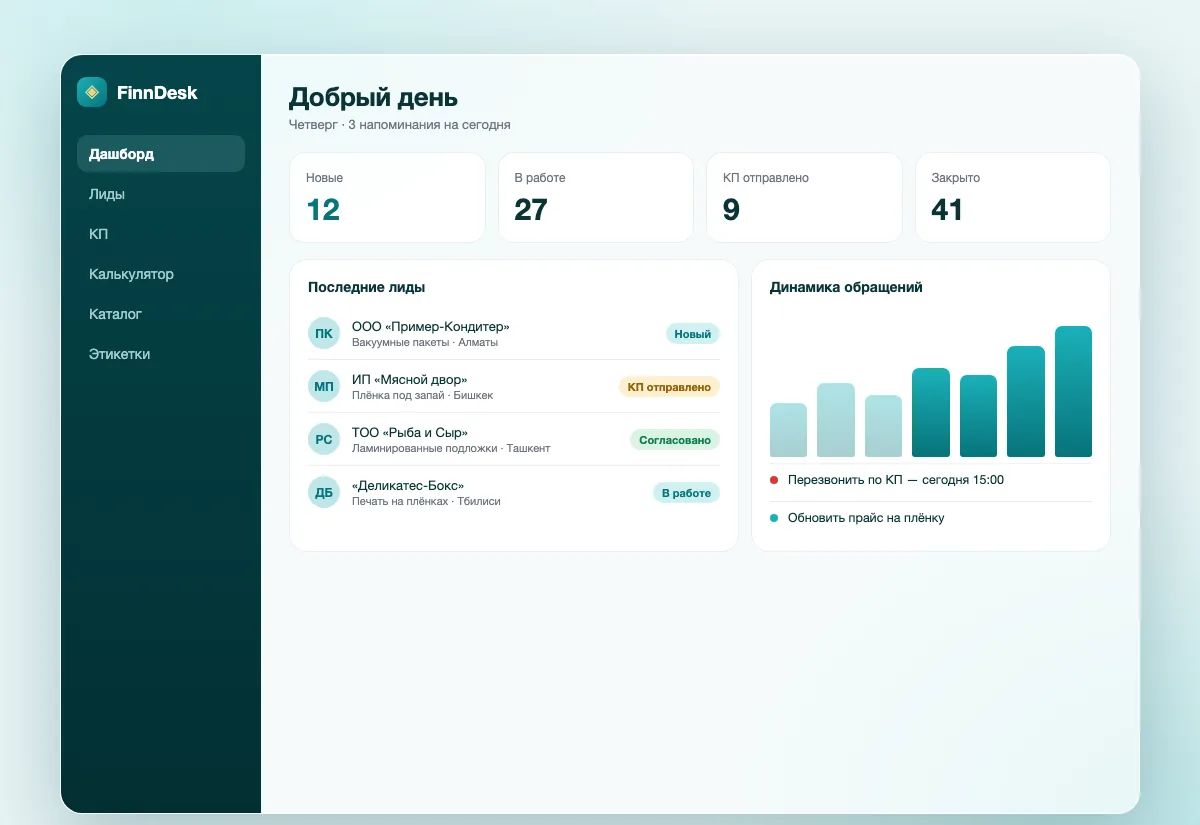Click the shortest, first chart bar

pos(788,430)
